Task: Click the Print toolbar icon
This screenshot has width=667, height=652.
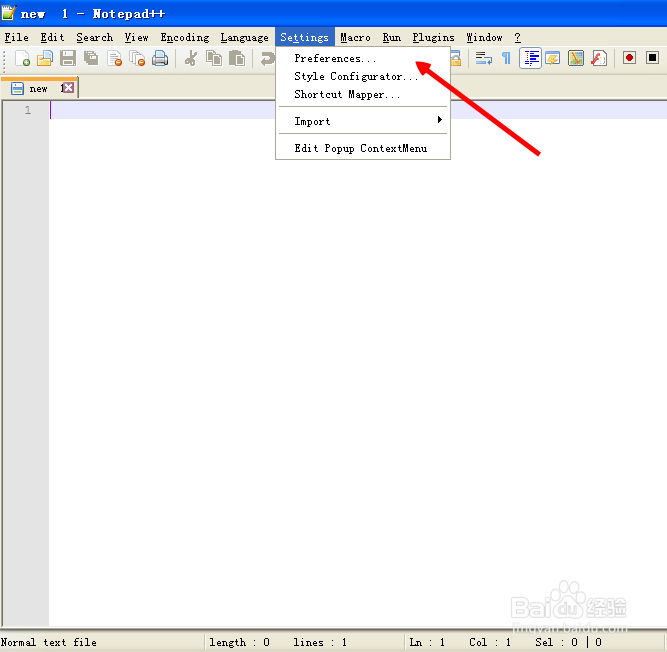Action: pos(160,58)
